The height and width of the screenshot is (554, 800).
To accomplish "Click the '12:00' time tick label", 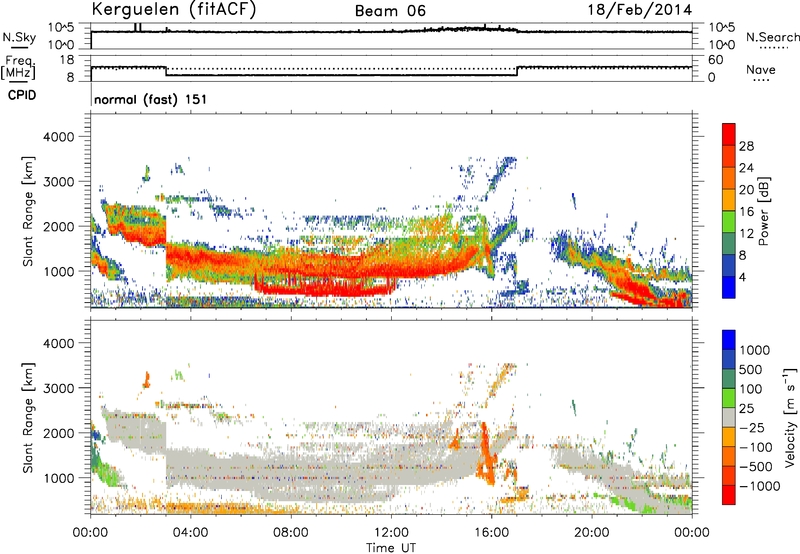I will pos(391,533).
